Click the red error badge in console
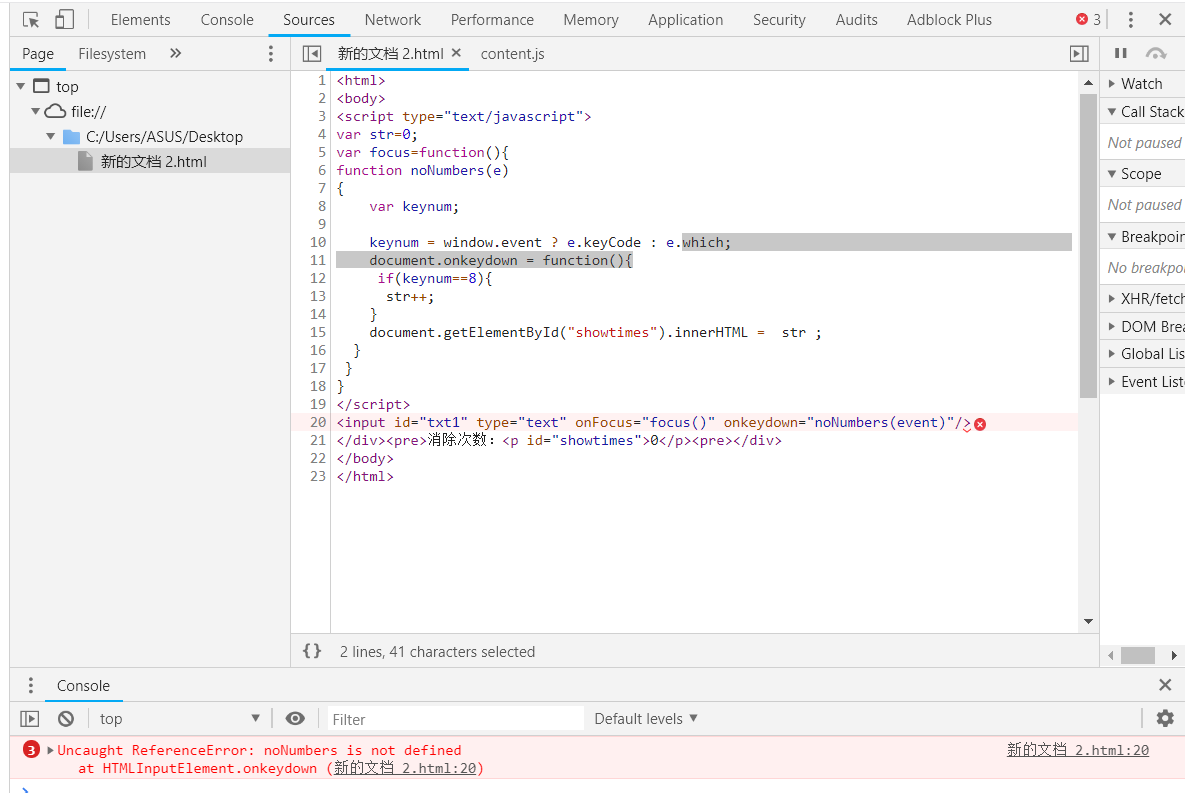This screenshot has height=793, width=1185. tap(31, 749)
